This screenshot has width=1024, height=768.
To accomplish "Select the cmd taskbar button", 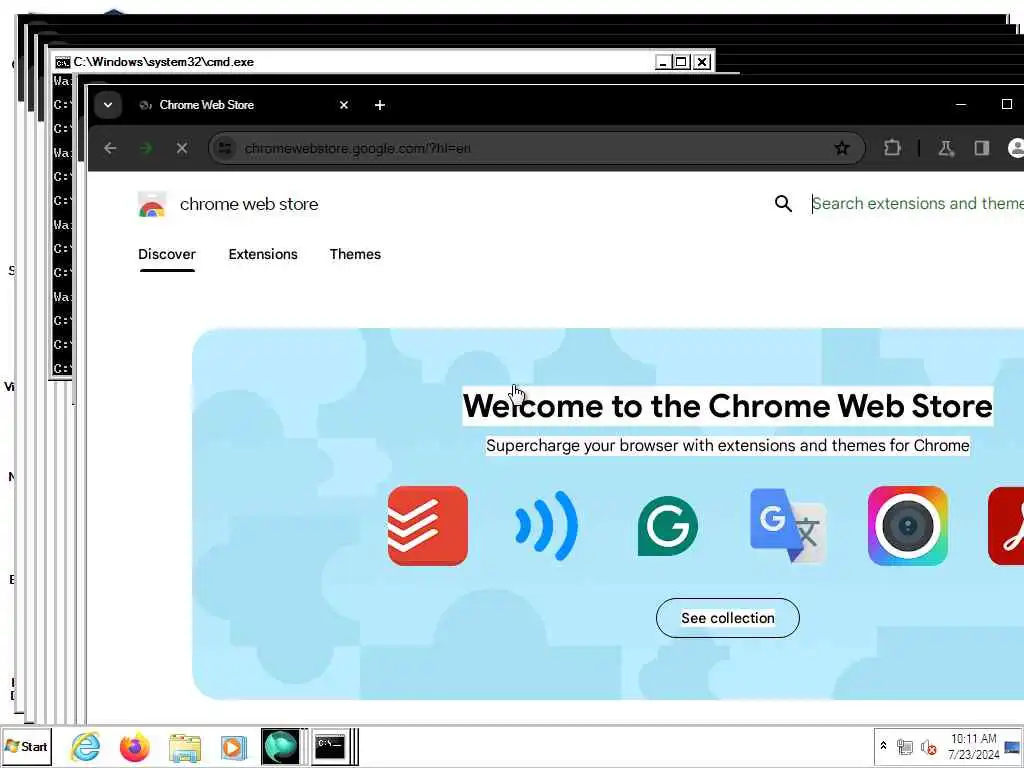I will (330, 746).
